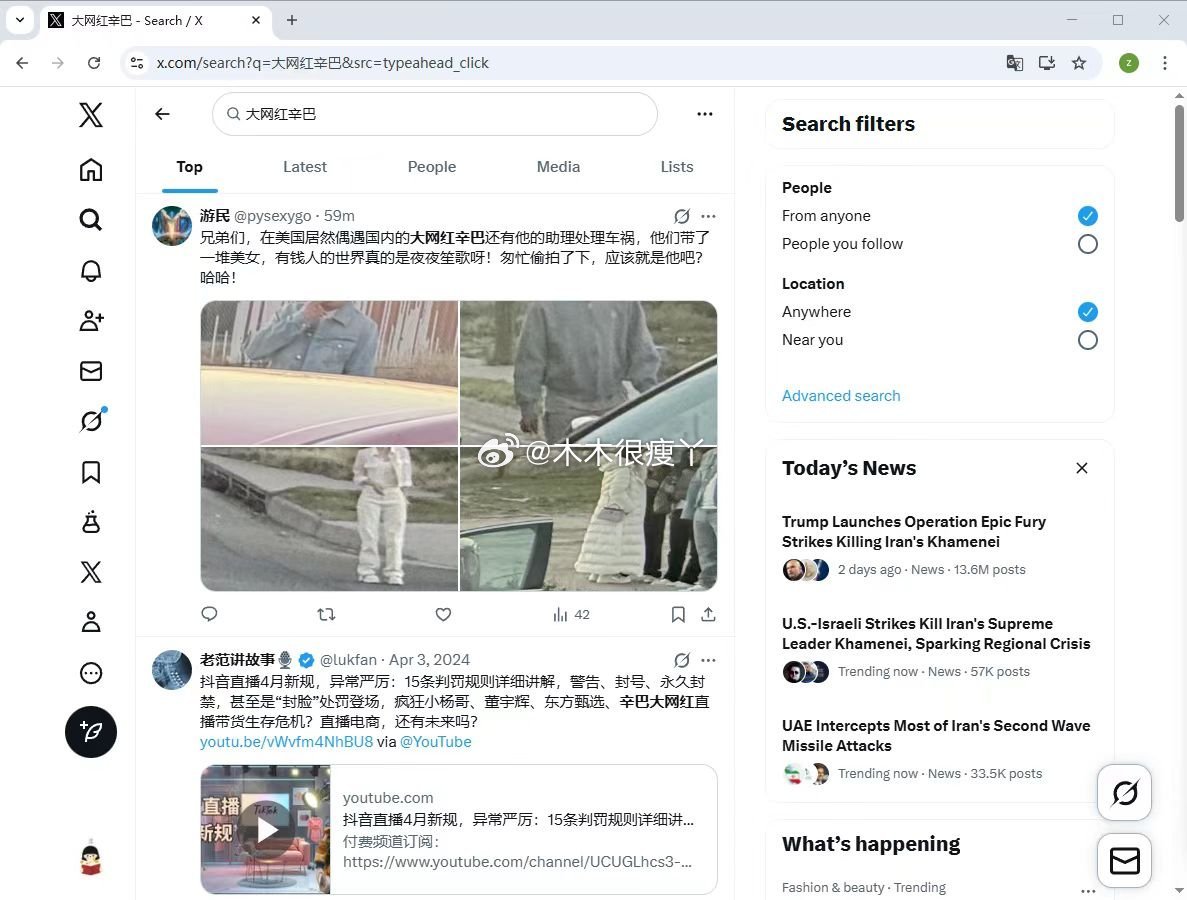Go to Home via house icon

pyautogui.click(x=91, y=170)
